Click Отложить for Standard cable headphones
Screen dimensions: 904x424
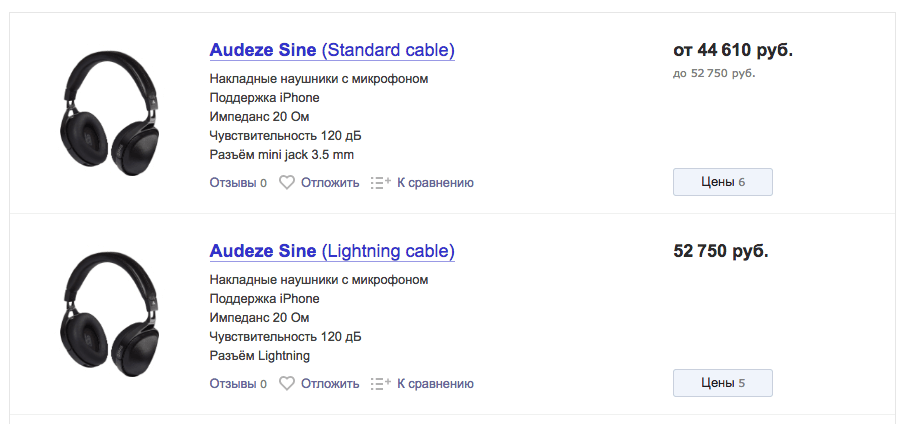pyautogui.click(x=330, y=183)
